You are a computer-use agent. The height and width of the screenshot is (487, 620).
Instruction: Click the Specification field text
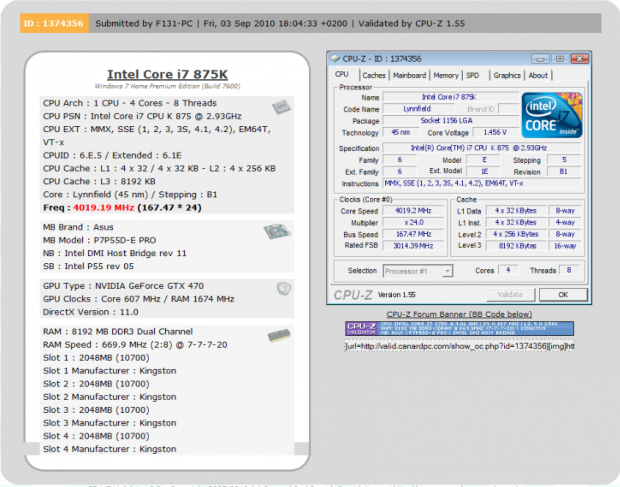click(482, 148)
